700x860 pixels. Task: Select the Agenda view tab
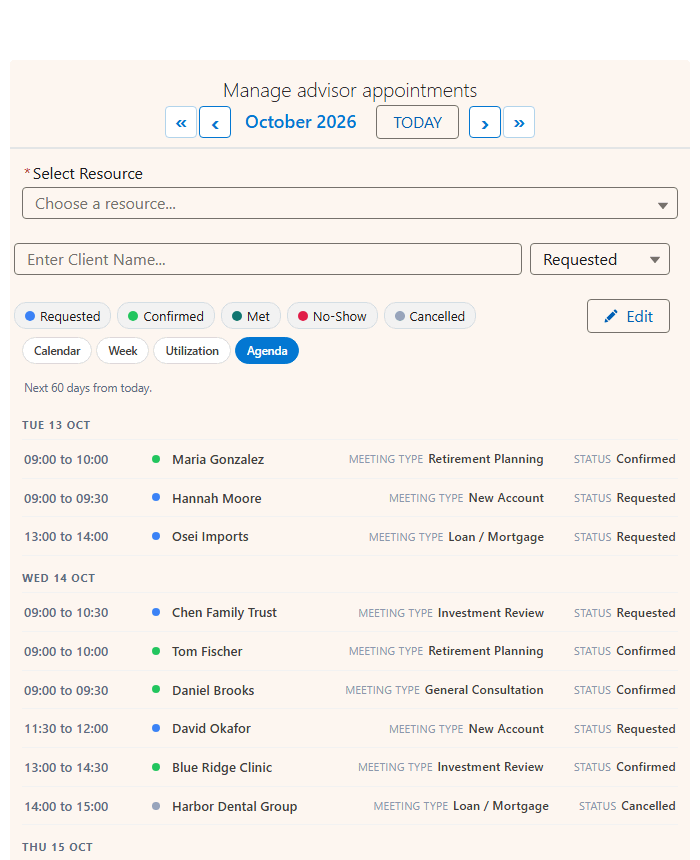267,351
